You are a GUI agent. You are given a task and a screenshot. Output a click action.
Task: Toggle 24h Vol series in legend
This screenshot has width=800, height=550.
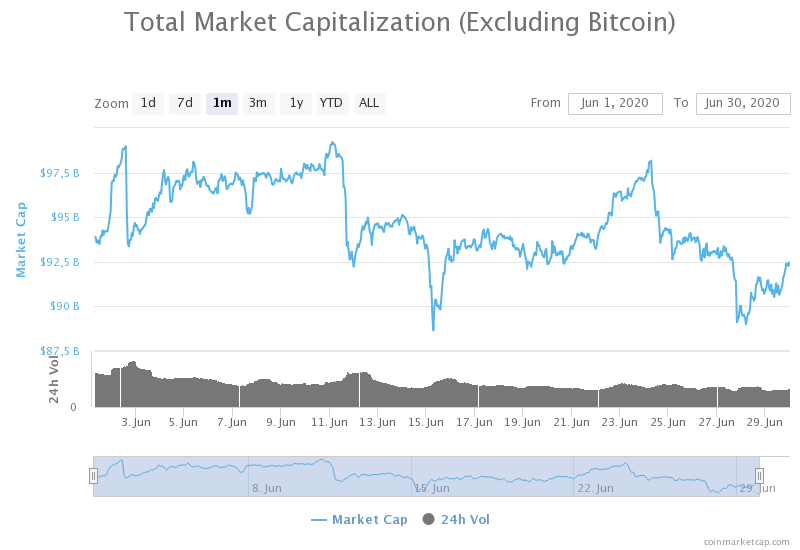pyautogui.click(x=465, y=520)
